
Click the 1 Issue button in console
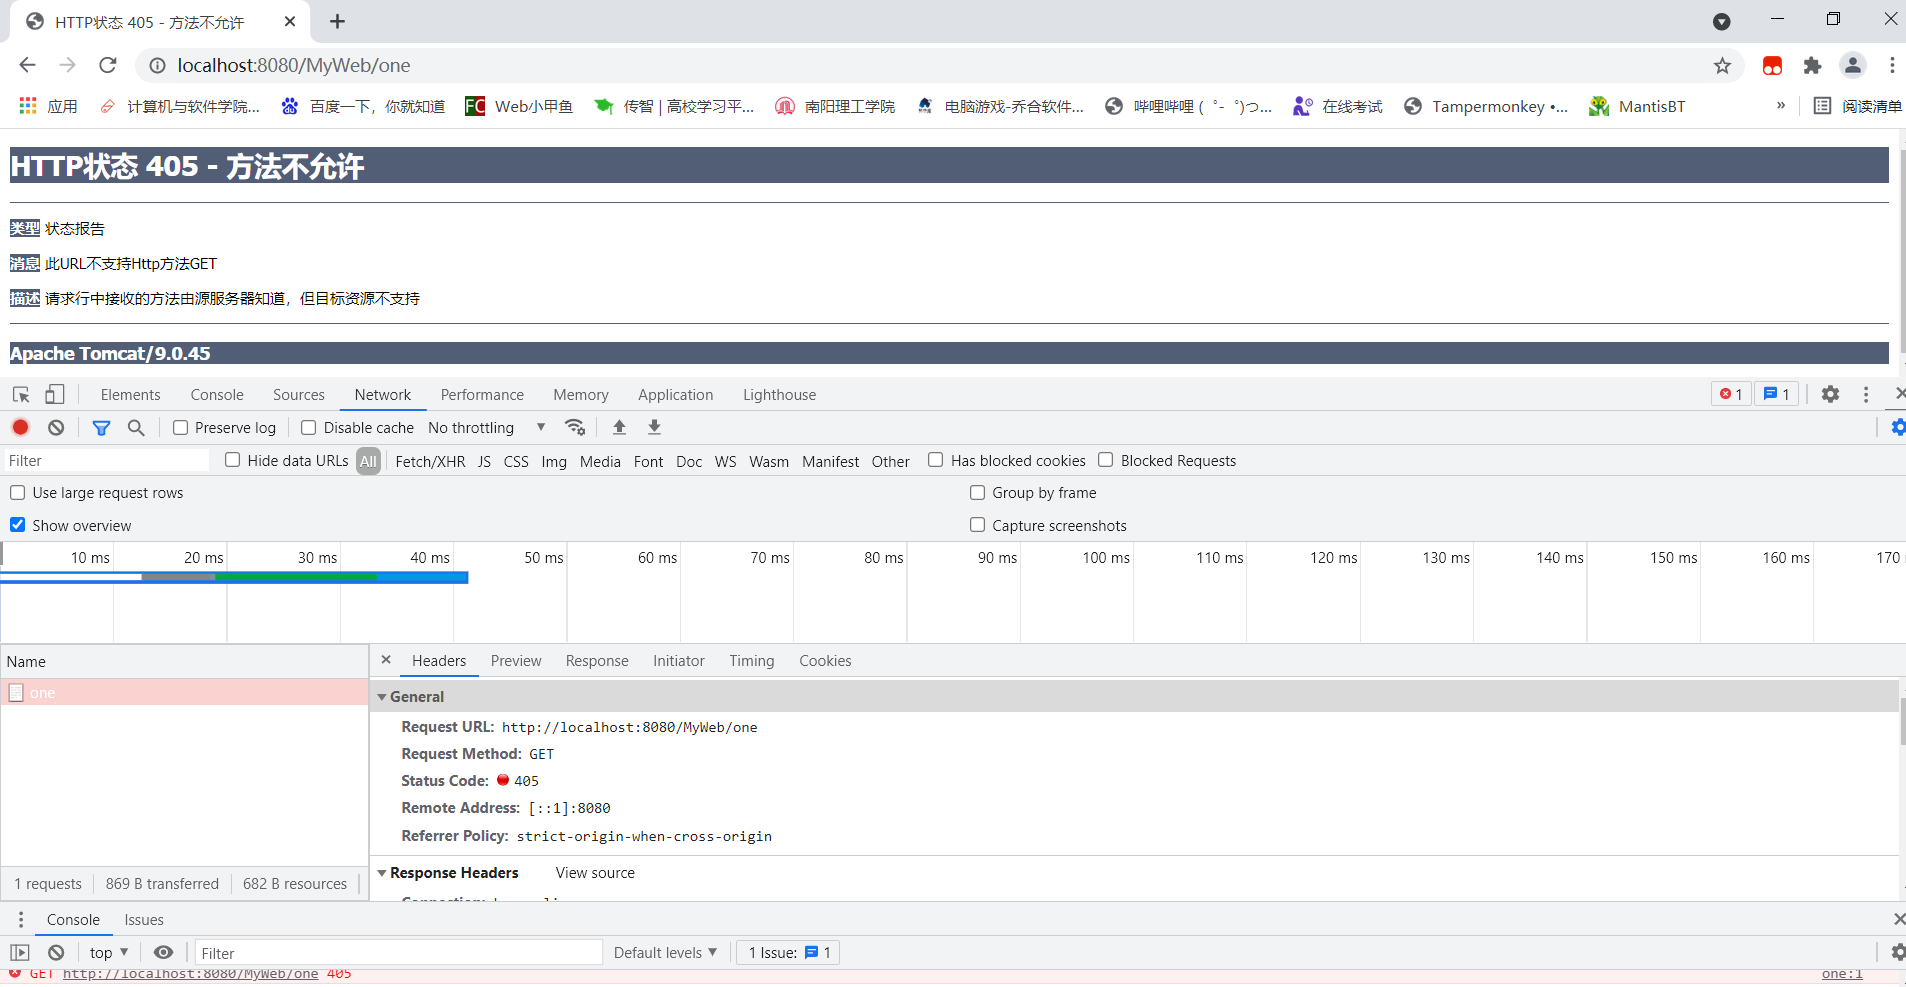pyautogui.click(x=789, y=953)
